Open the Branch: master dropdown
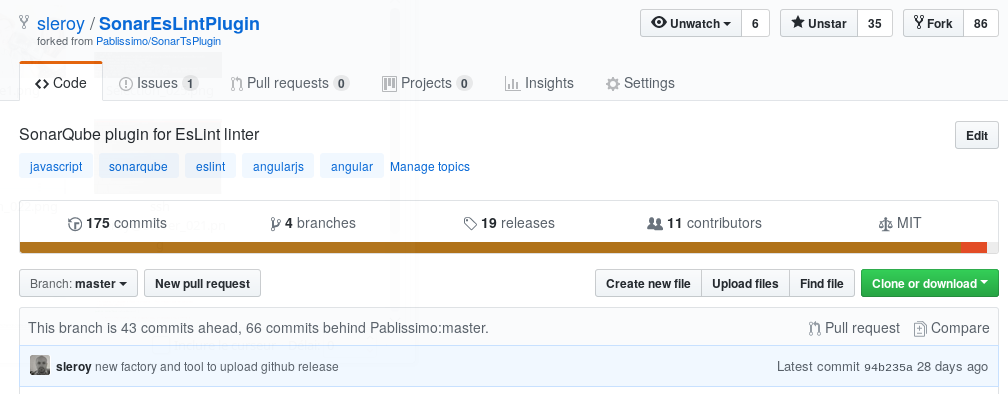The height and width of the screenshot is (394, 1008). pyautogui.click(x=78, y=283)
